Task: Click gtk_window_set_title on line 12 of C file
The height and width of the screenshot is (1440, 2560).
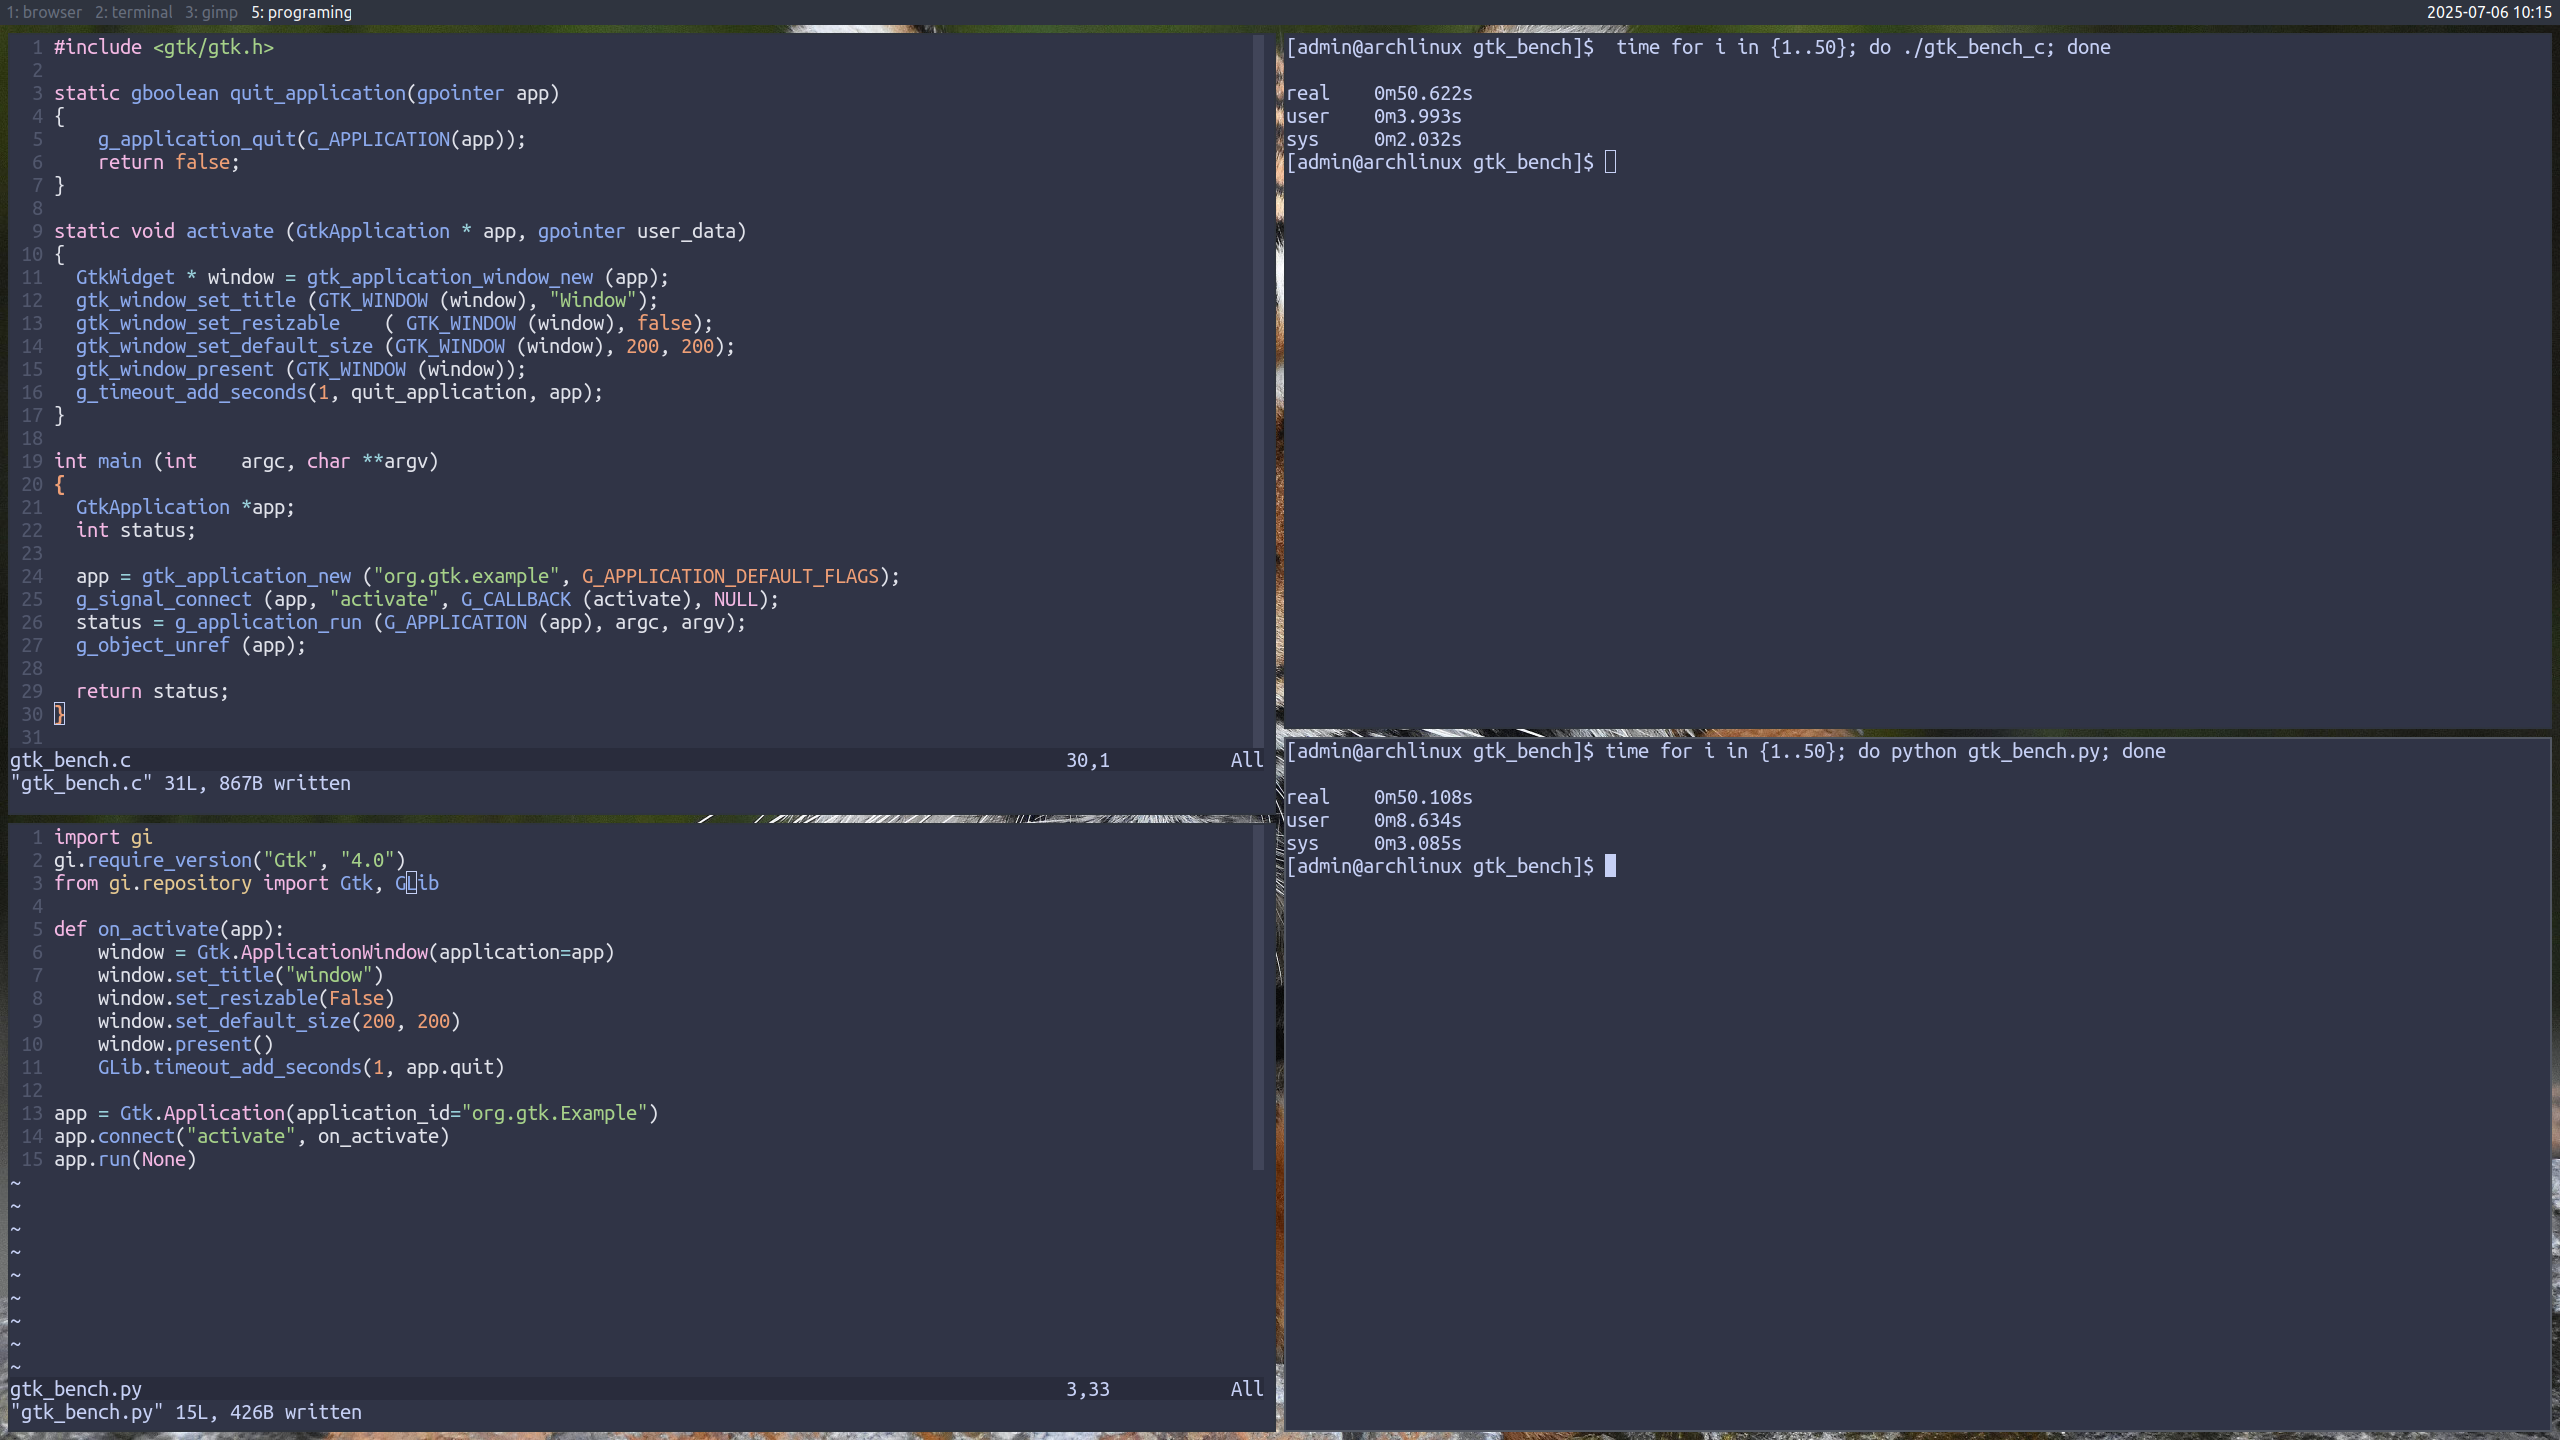Action: [186, 300]
